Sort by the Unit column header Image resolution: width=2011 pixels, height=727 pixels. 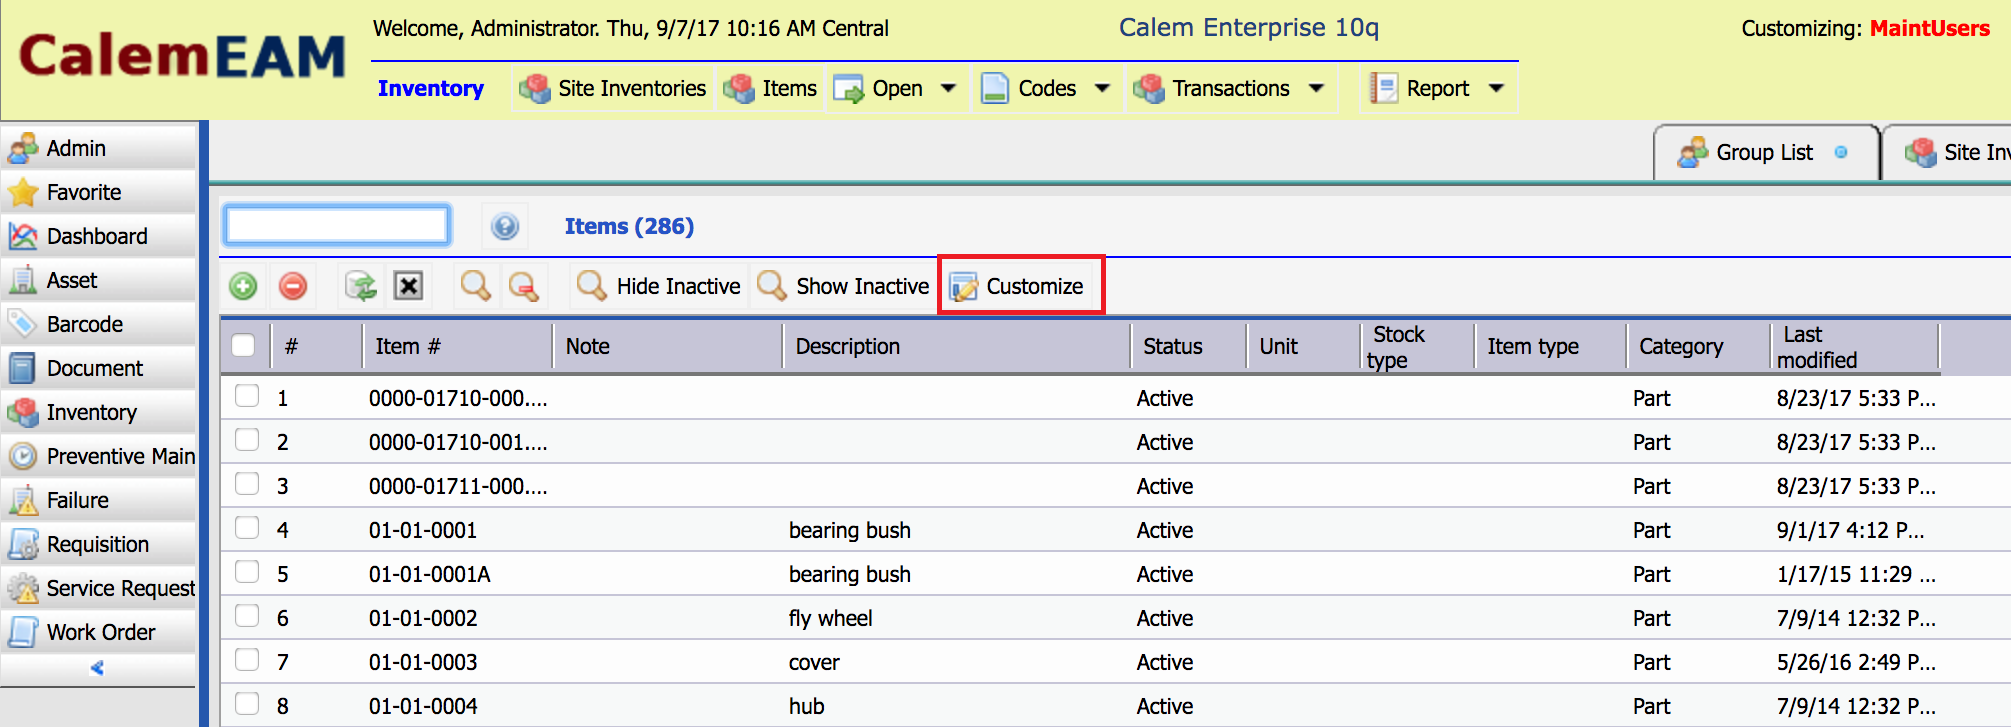point(1303,347)
